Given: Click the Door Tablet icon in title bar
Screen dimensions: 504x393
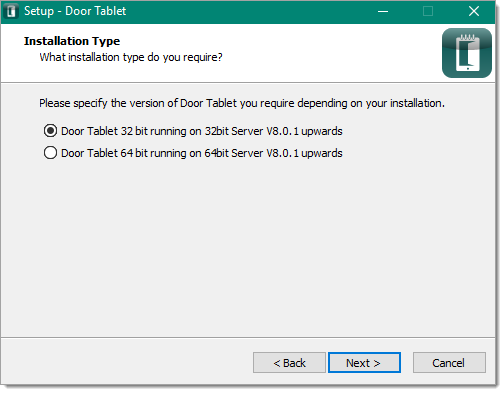Looking at the screenshot, I should [11, 11].
